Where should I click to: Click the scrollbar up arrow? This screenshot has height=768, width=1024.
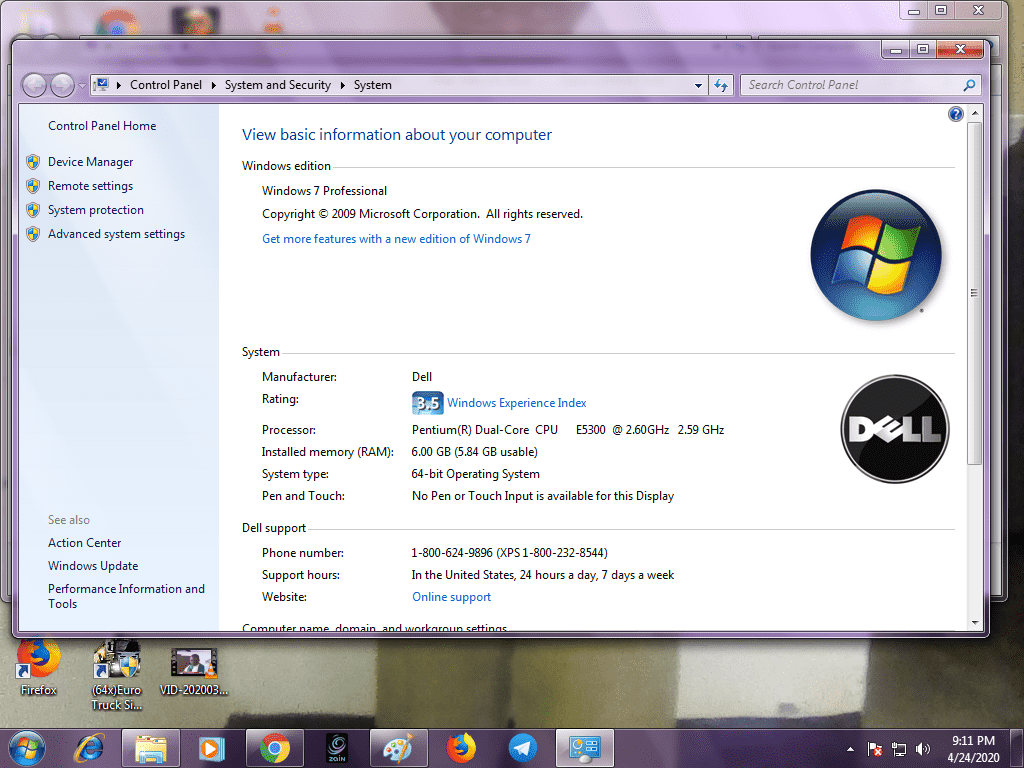(x=975, y=114)
